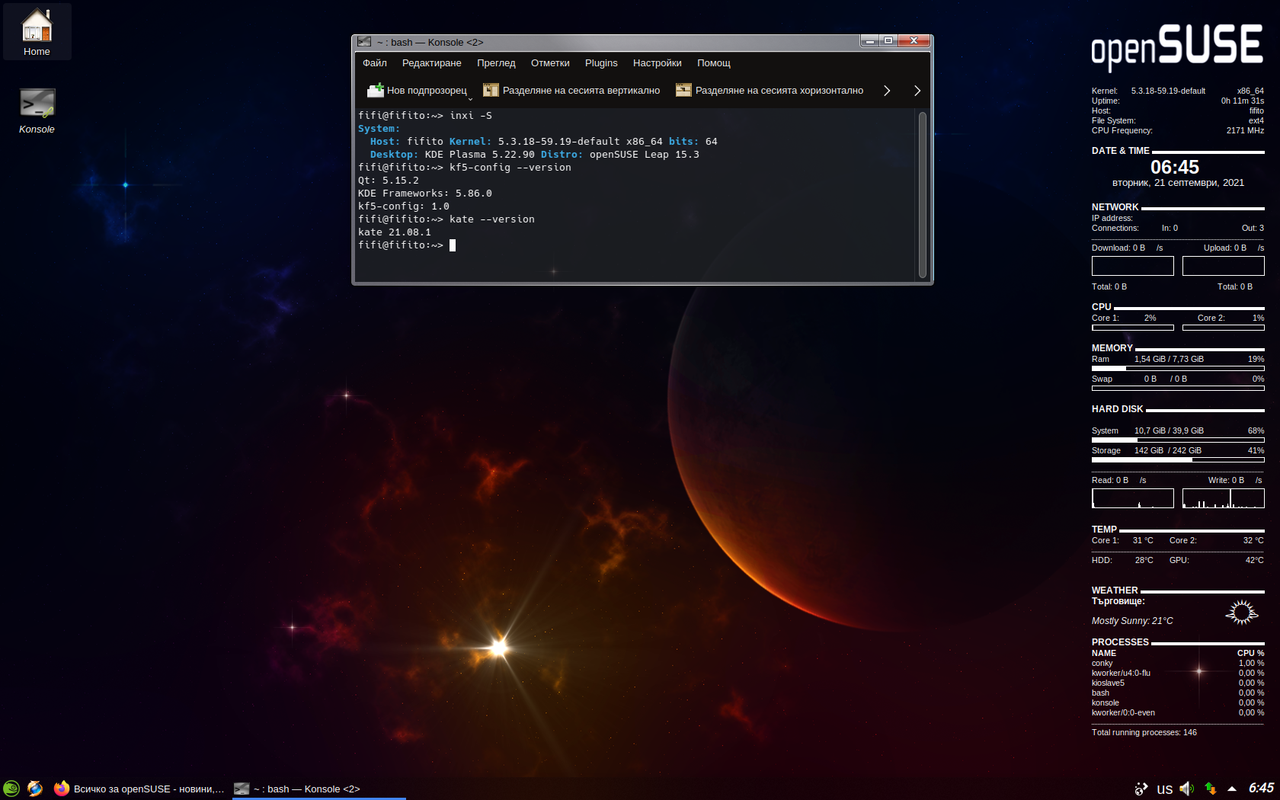
Task: Open the volume speaker tray icon
Action: coord(1187,789)
